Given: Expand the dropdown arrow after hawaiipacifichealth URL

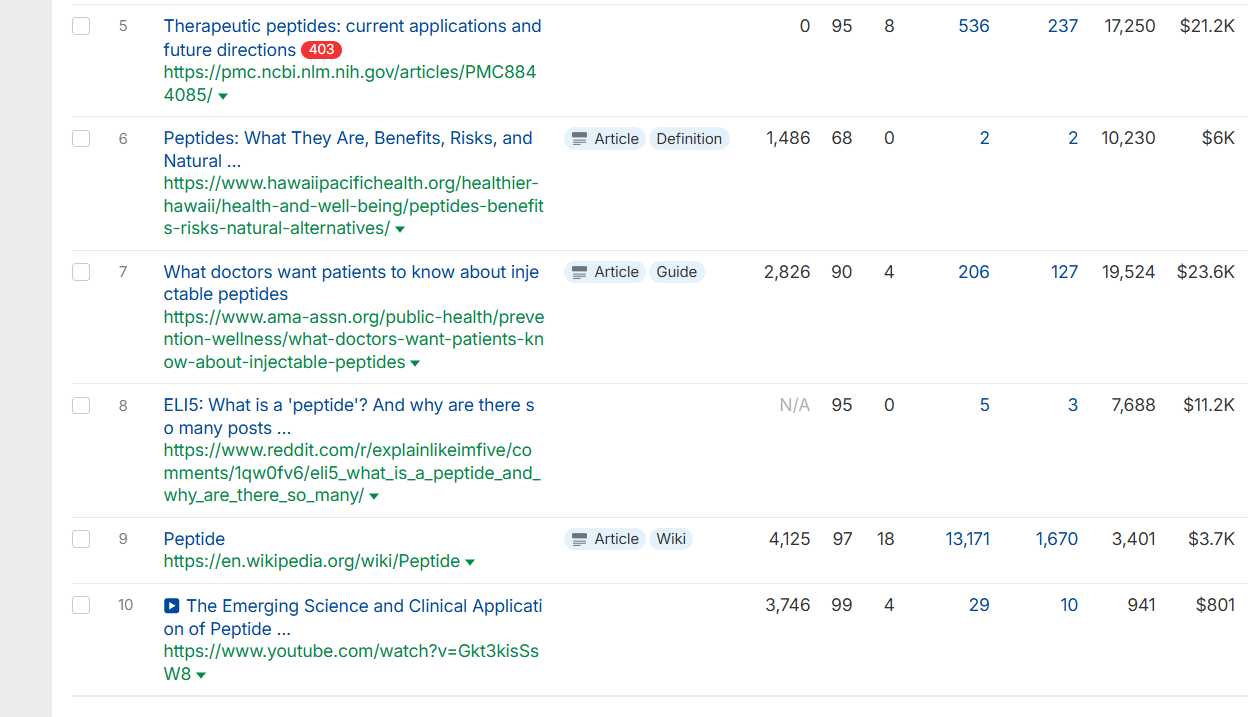Looking at the screenshot, I should (400, 229).
